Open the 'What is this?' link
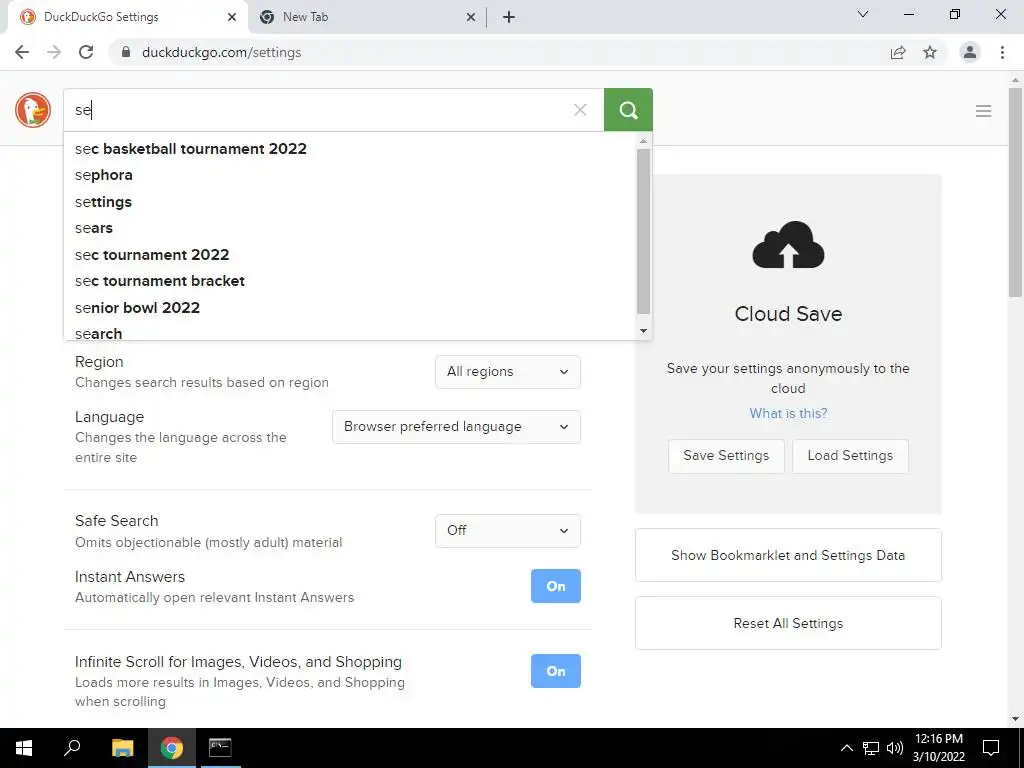 788,413
